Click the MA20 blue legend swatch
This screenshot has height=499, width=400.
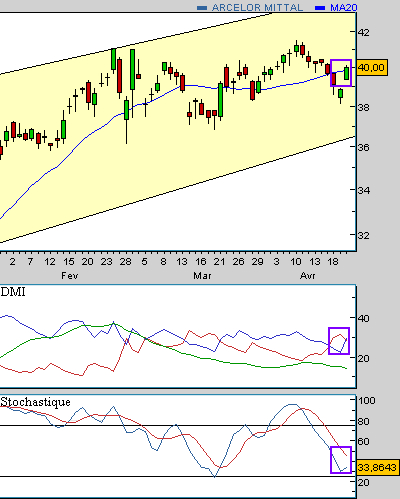(320, 8)
